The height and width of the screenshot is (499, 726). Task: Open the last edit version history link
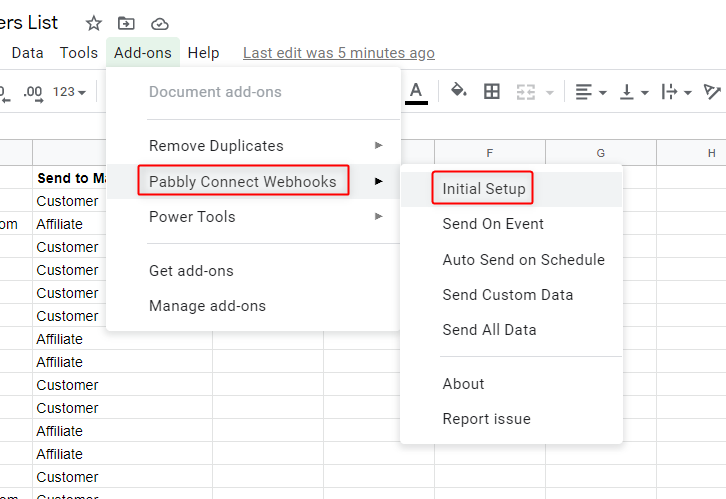[338, 53]
